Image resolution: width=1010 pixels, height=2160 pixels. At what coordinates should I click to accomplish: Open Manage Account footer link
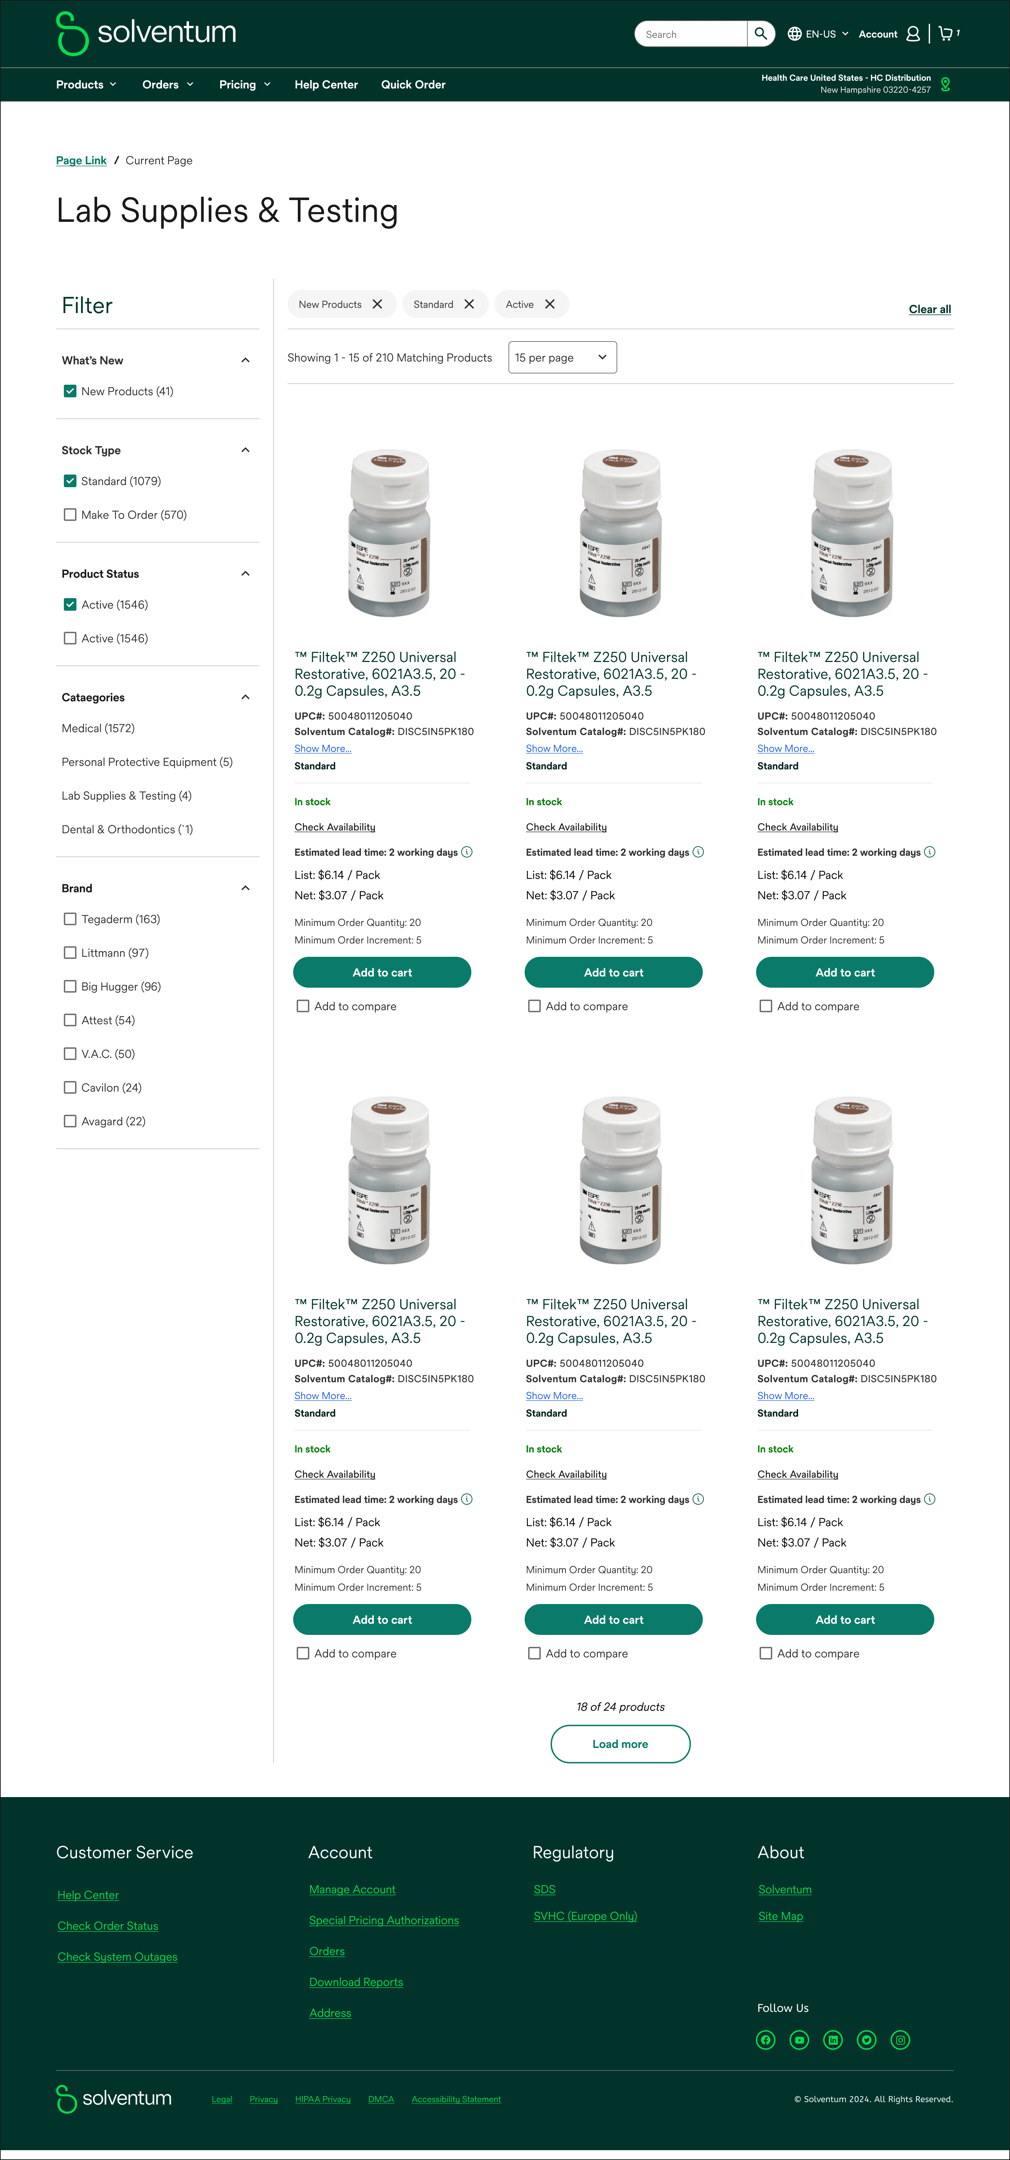352,1889
